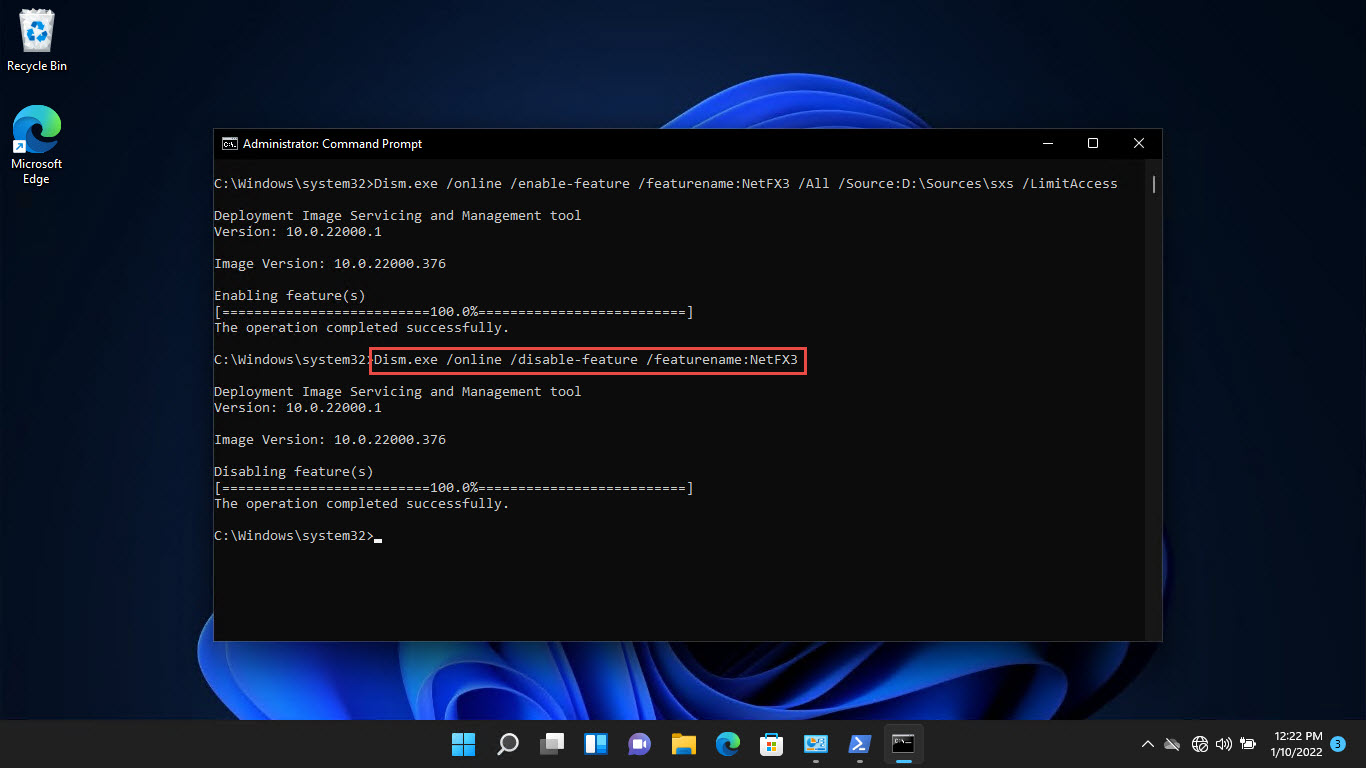Check battery status via the tray icon
Screen dimensions: 1366x768
[1247, 744]
